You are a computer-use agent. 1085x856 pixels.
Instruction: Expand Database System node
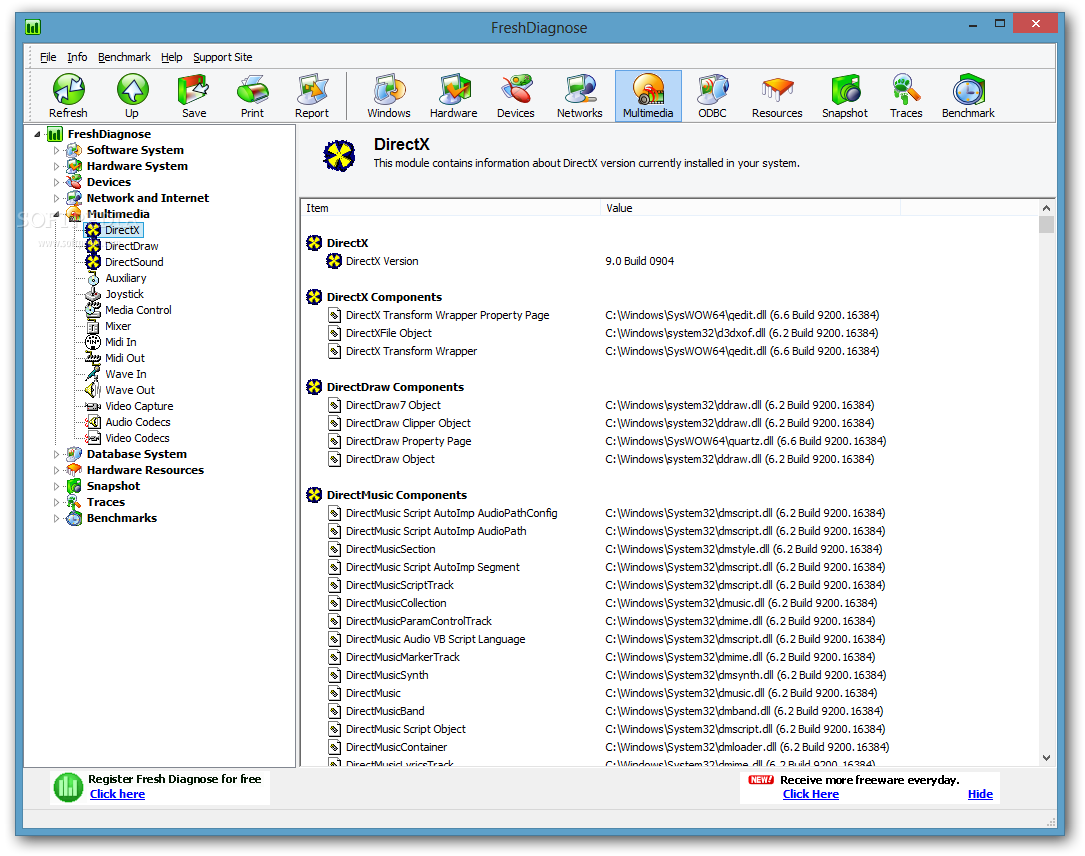pos(57,455)
